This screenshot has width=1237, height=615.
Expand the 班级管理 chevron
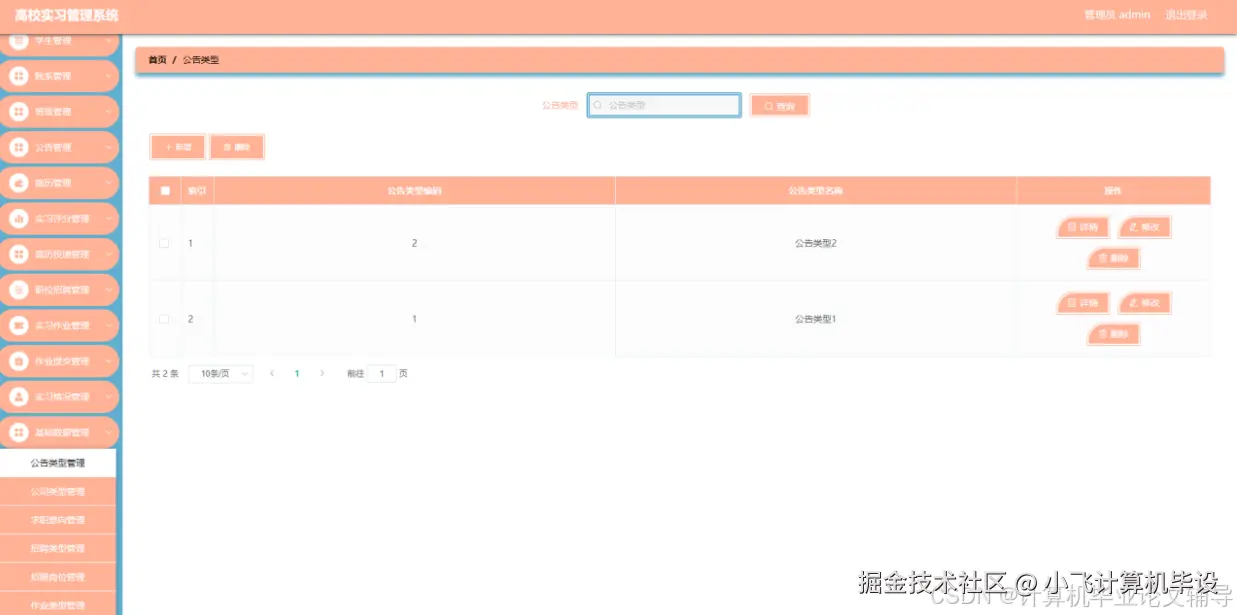[108, 112]
